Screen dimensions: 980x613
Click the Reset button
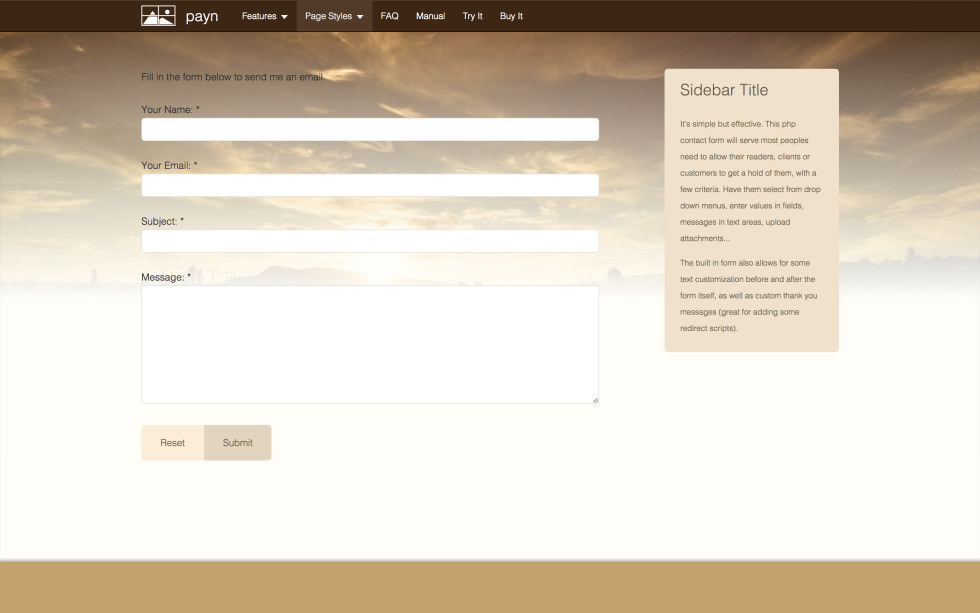pyautogui.click(x=172, y=442)
